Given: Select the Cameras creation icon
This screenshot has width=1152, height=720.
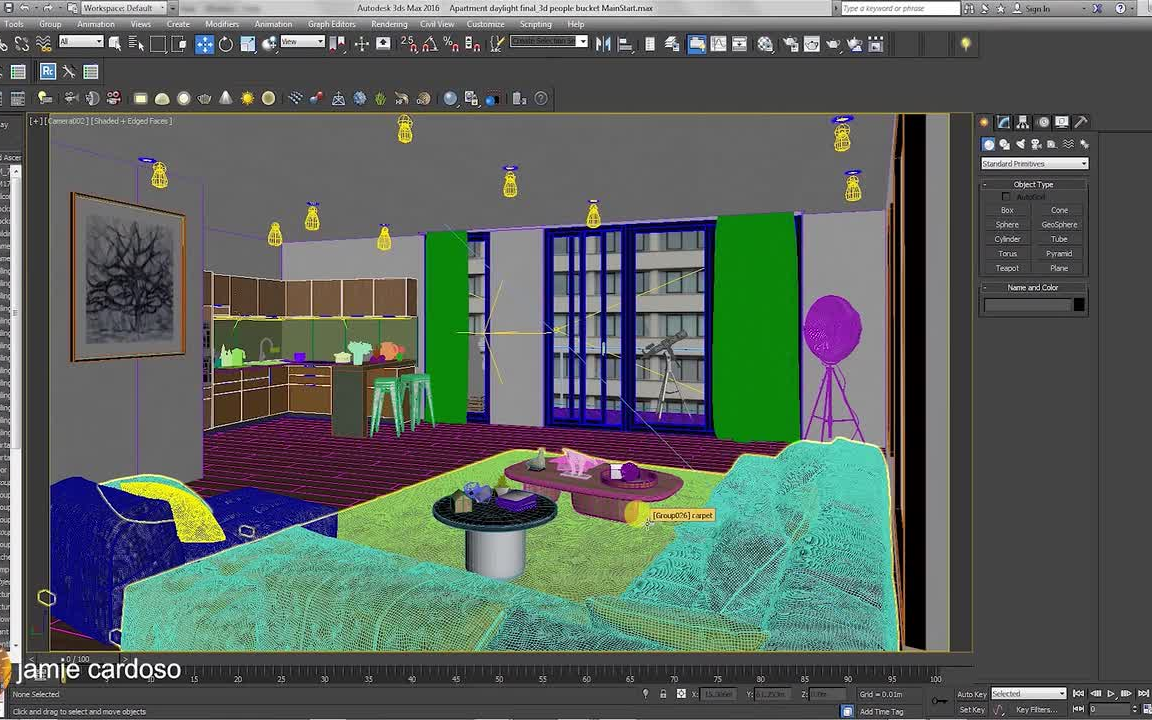Looking at the screenshot, I should (1037, 144).
